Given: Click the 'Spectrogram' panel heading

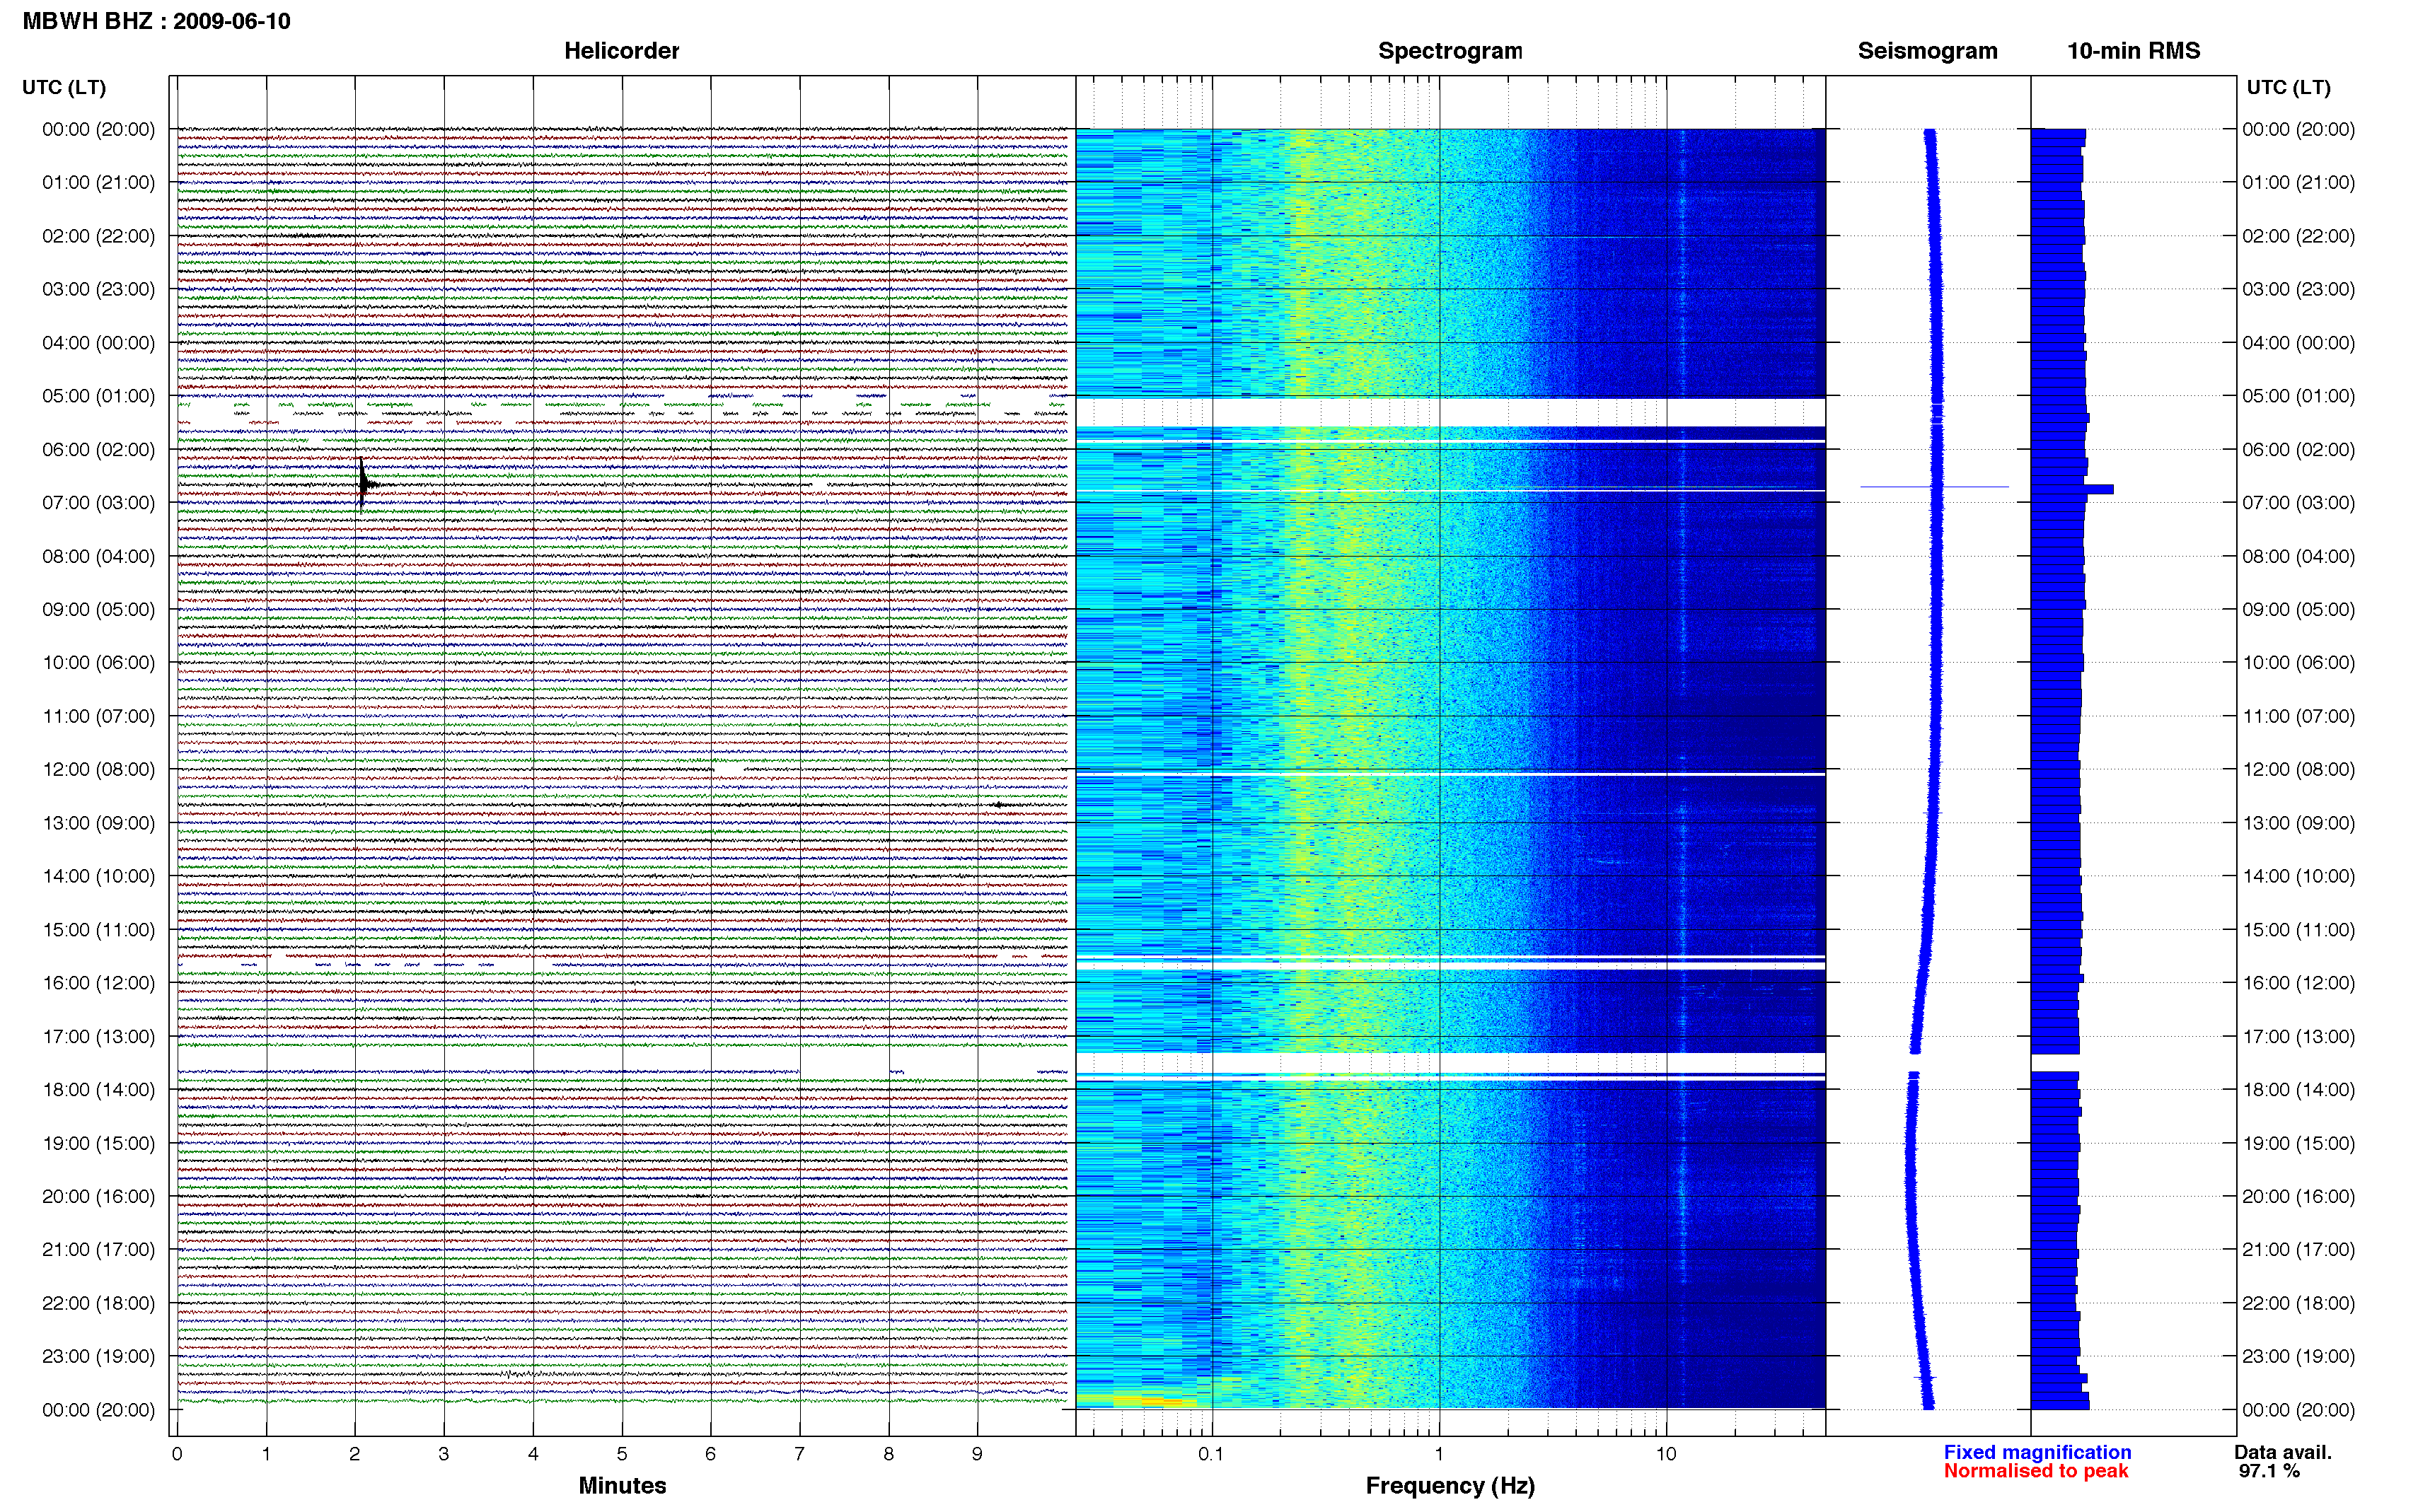Looking at the screenshot, I should (x=1450, y=51).
